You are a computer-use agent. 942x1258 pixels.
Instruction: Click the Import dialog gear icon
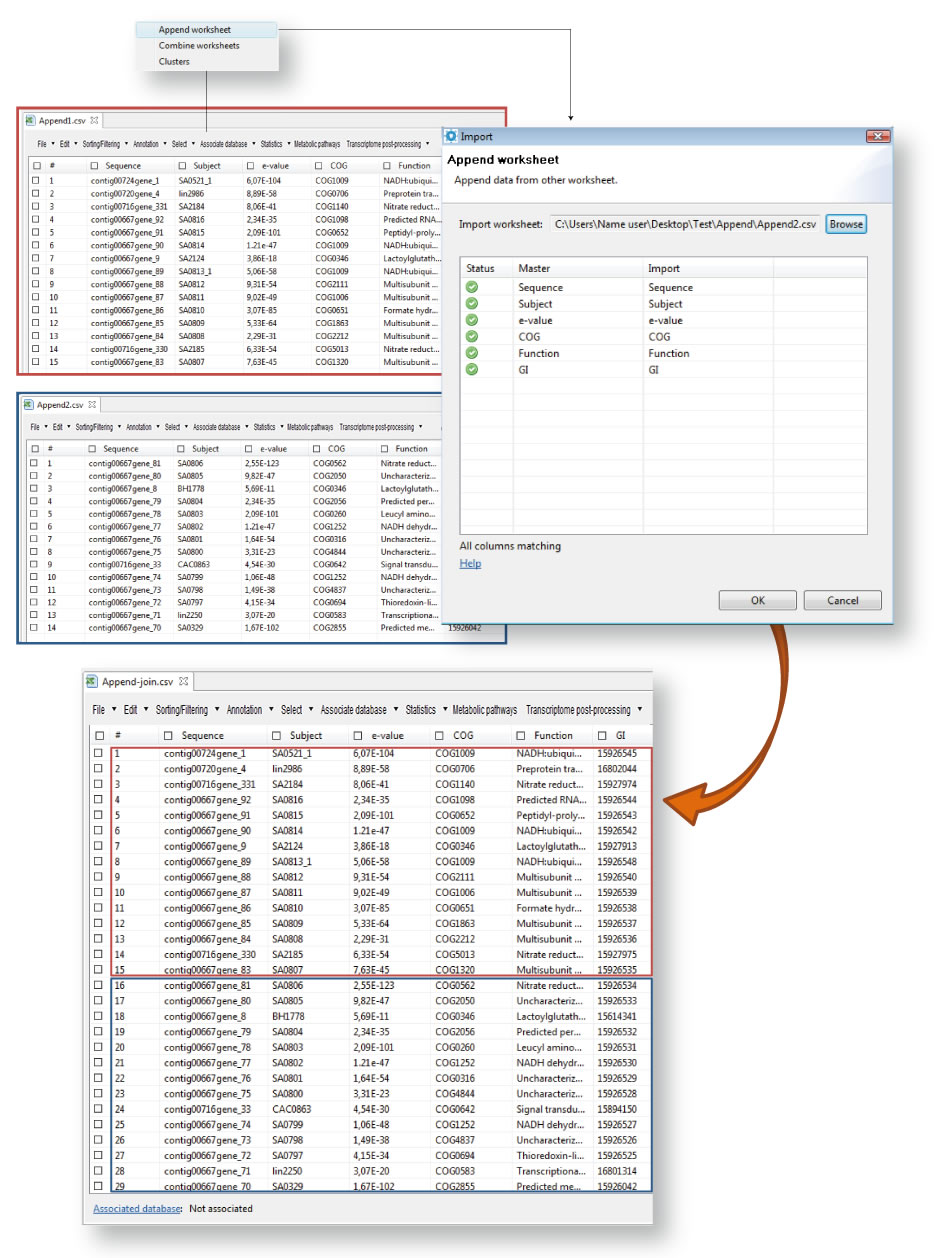451,137
